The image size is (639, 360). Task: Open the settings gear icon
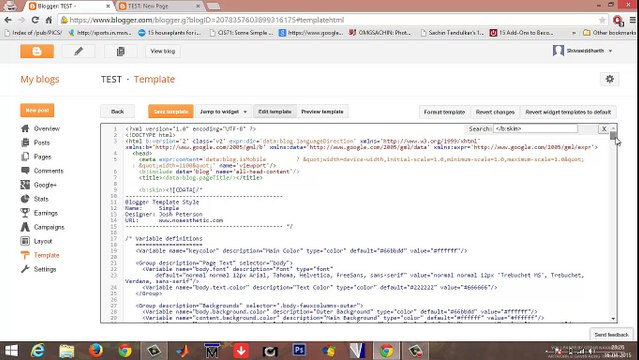(610, 79)
